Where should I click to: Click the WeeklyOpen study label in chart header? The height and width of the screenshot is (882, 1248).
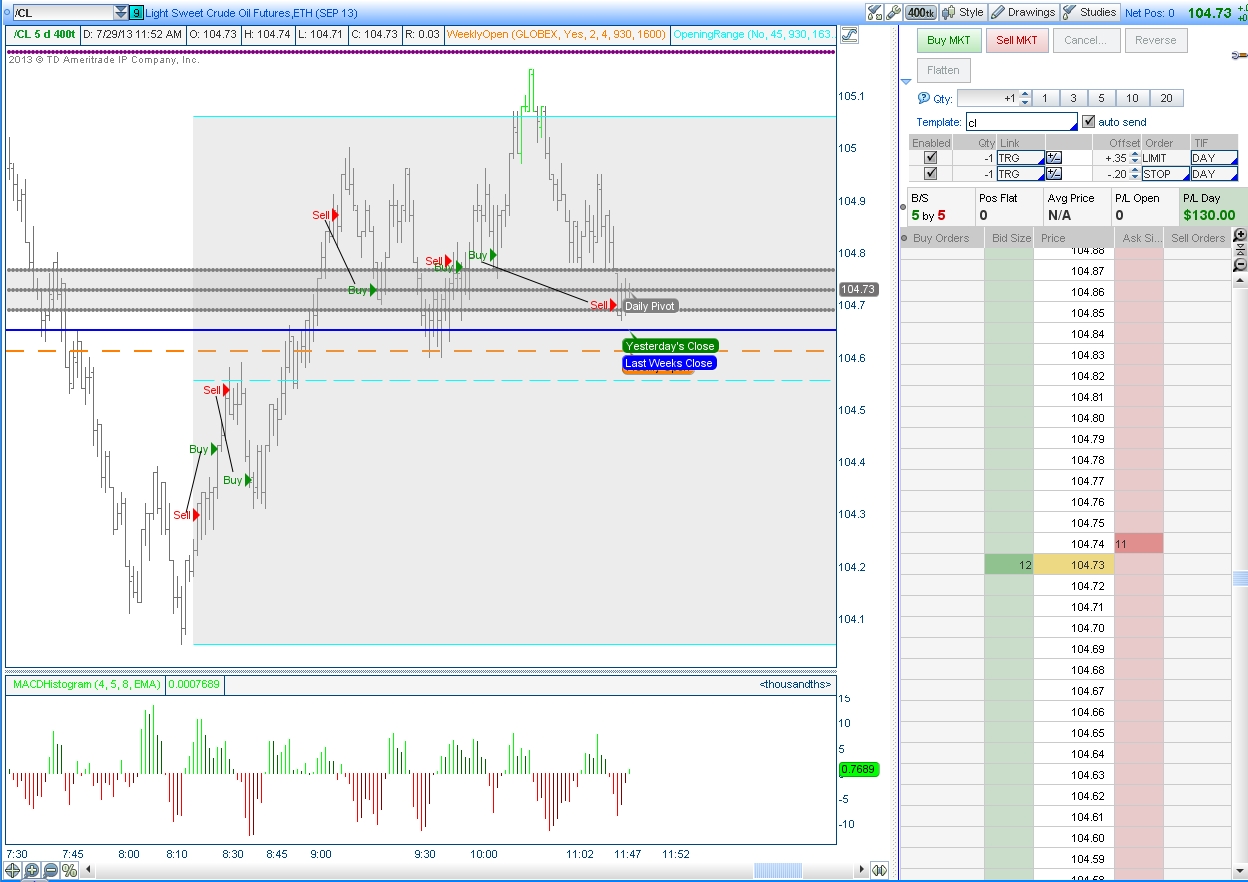click(555, 34)
